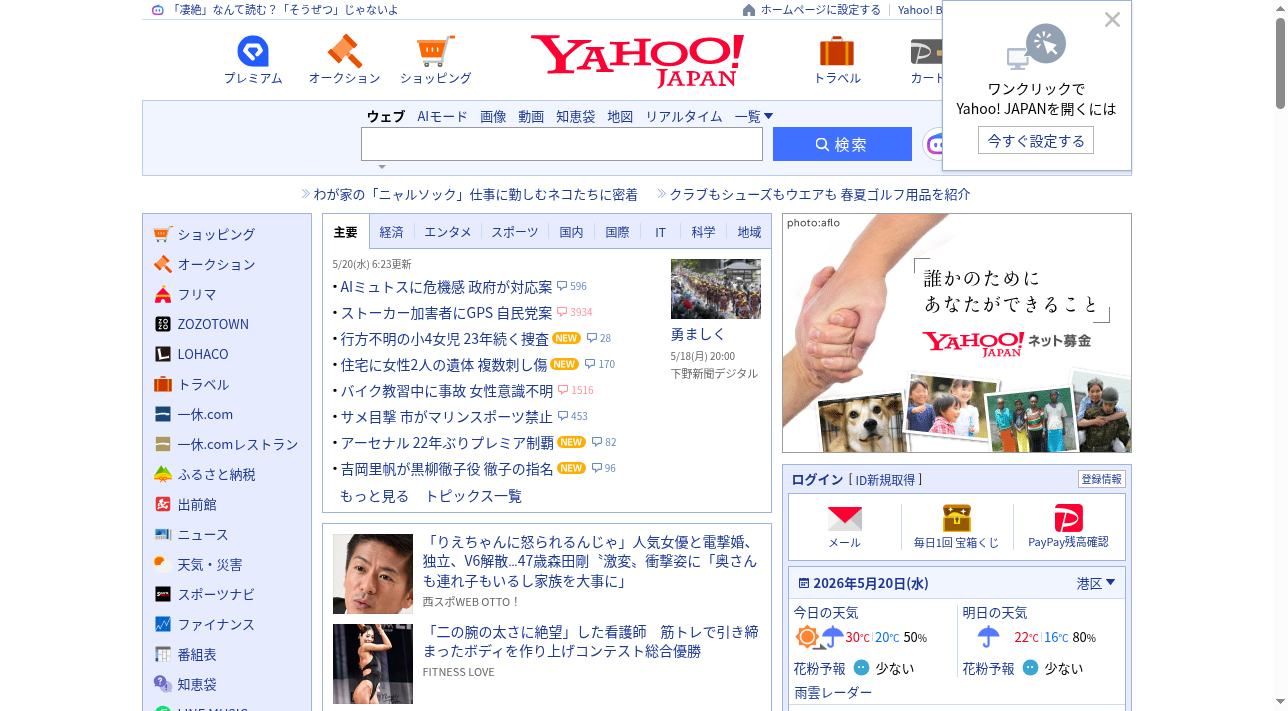Screen dimensions: 1288x711
Task: Switch to the 地域 news tab
Action: 749,232
